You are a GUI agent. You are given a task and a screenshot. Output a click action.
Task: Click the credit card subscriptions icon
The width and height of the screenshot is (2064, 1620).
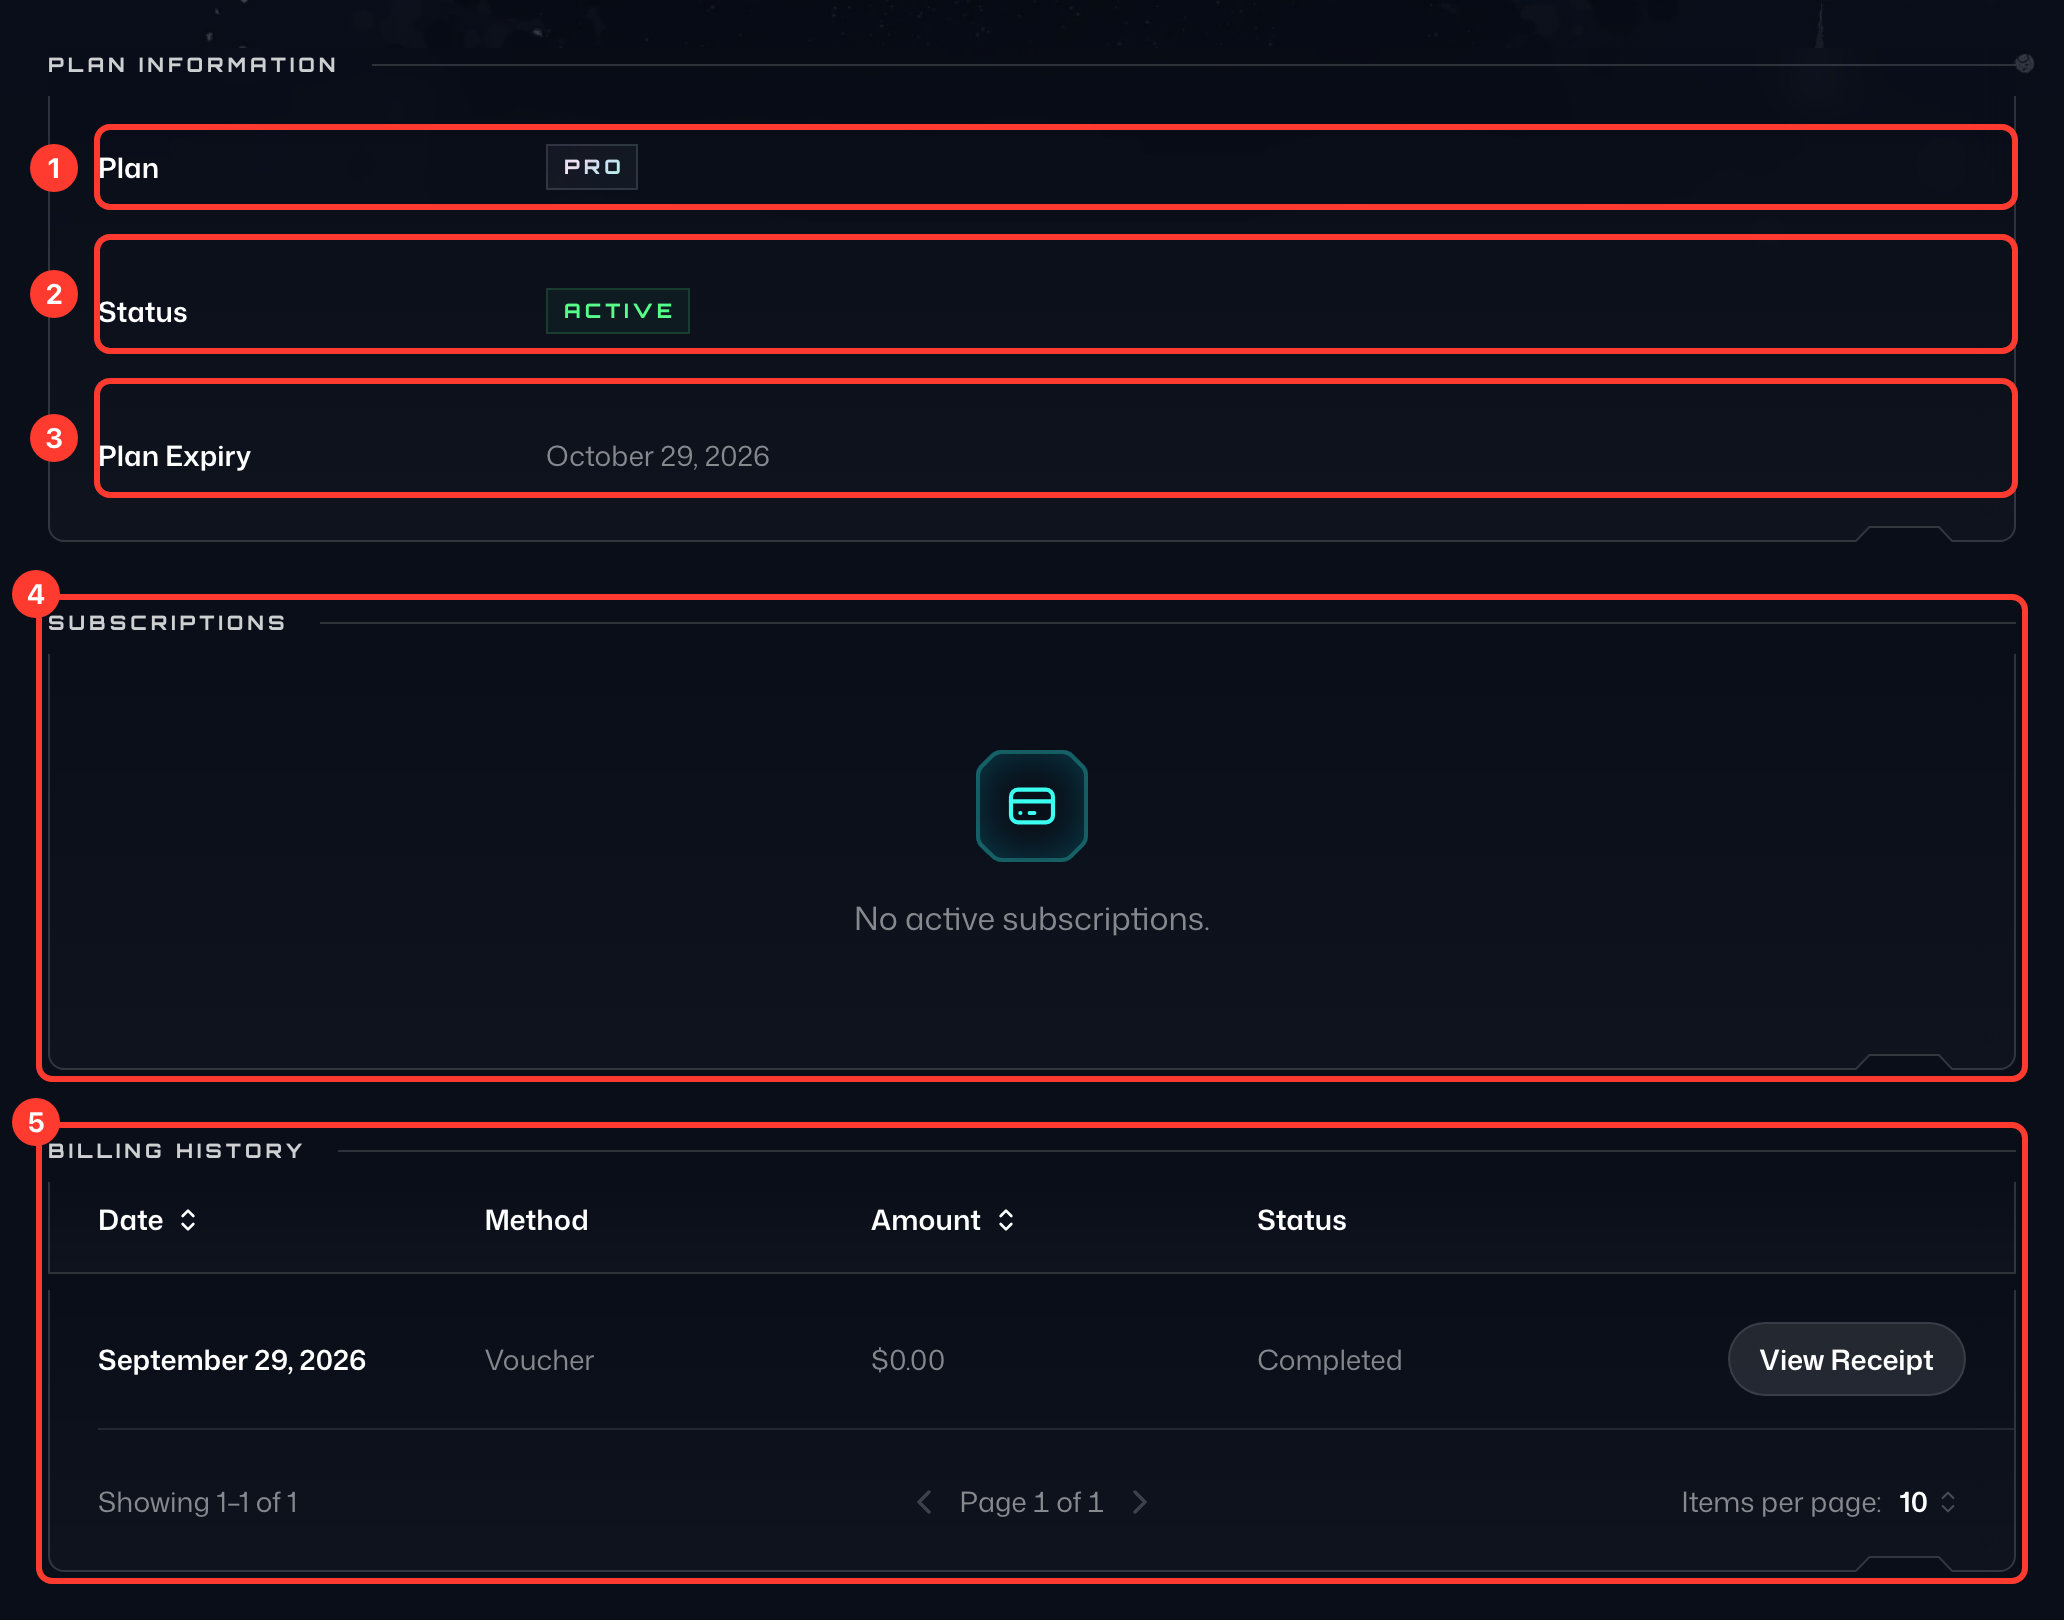1031,805
